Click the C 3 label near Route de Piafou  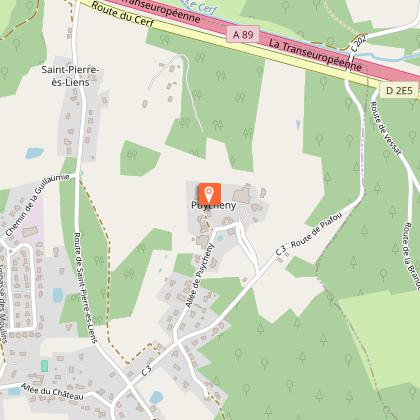click(x=281, y=251)
